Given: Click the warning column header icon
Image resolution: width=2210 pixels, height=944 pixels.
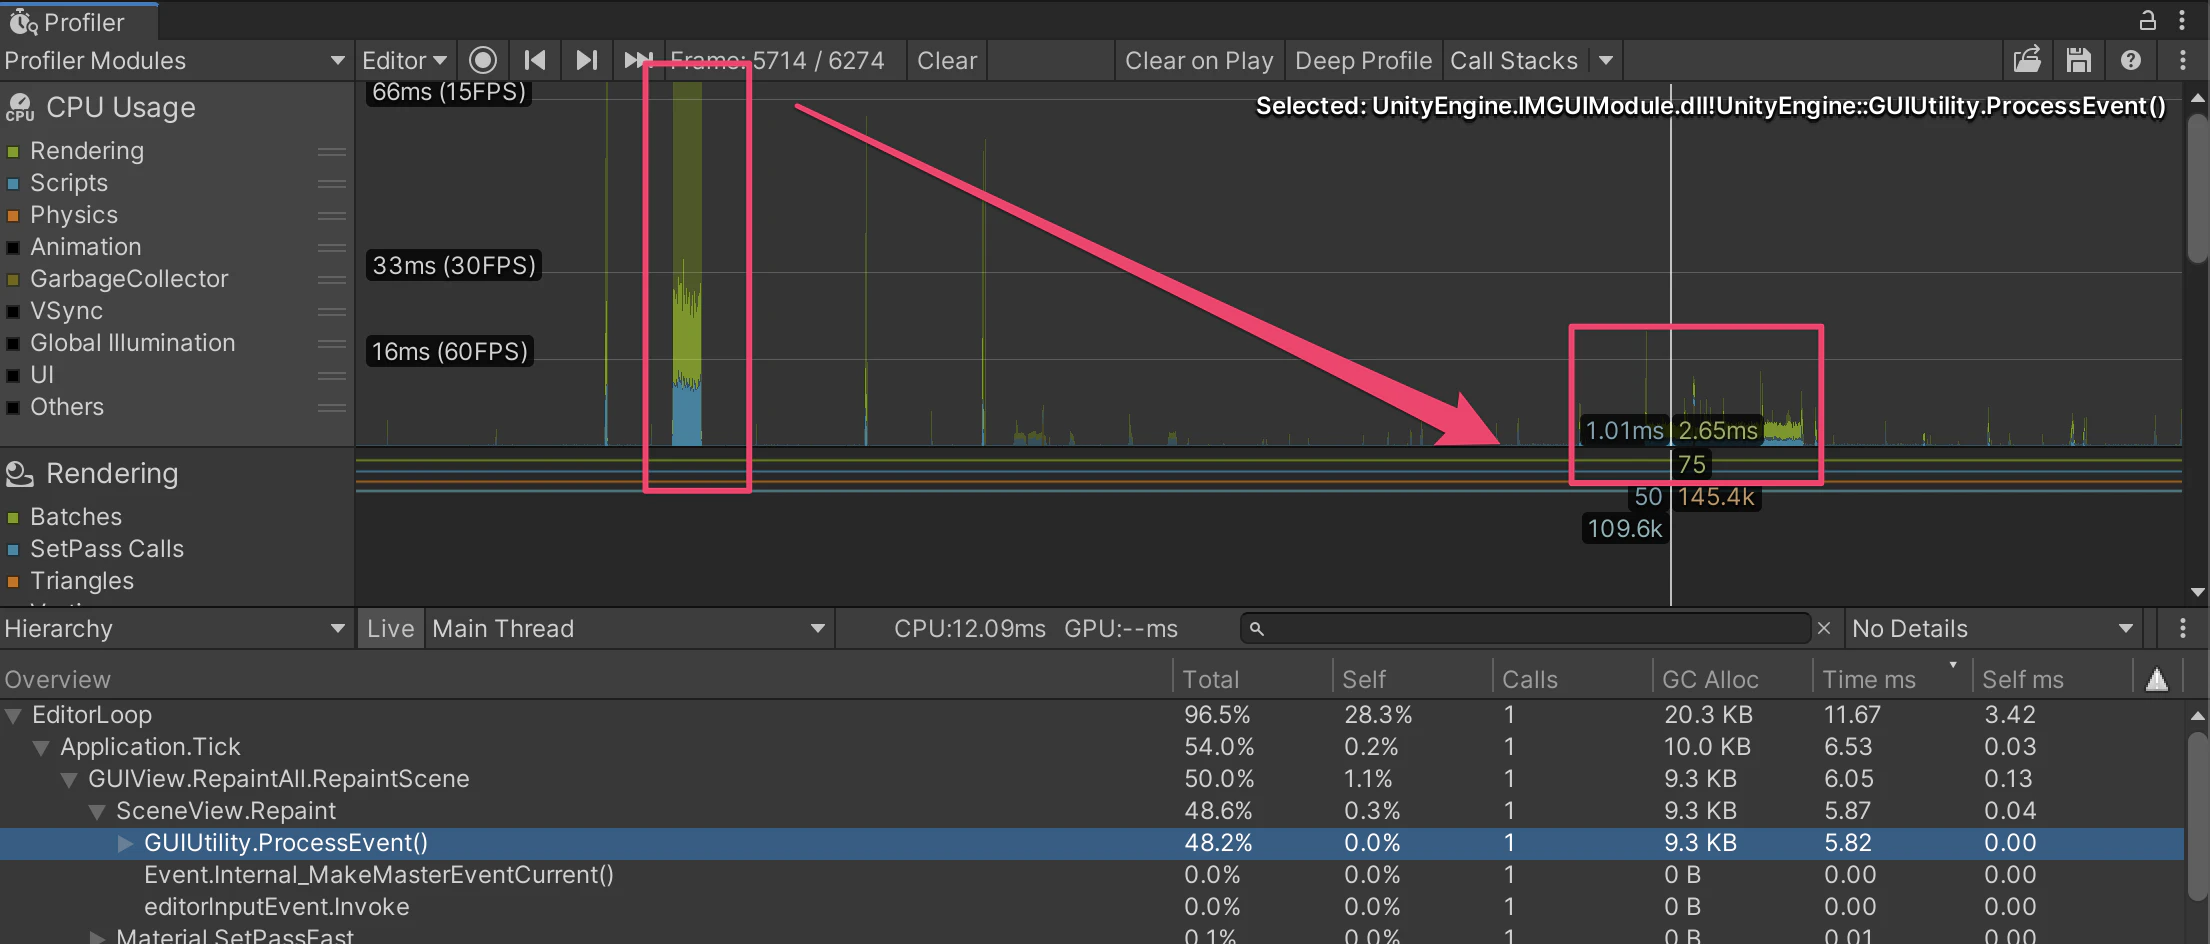Looking at the screenshot, I should (2157, 680).
